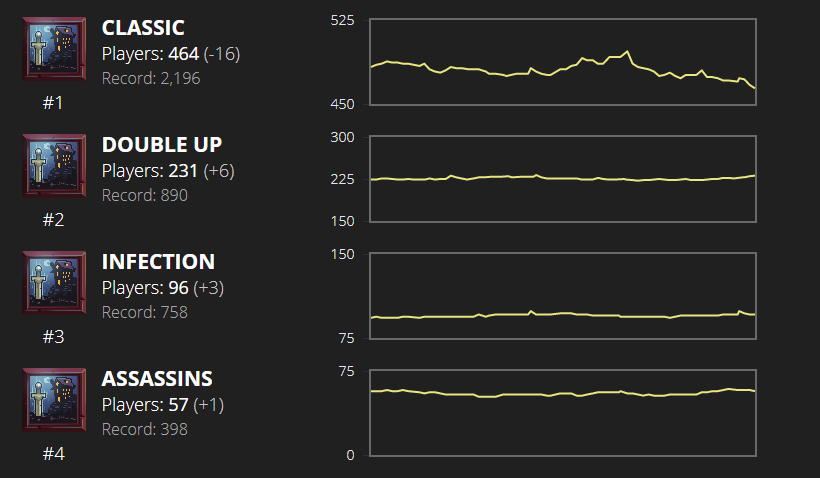820x478 pixels.
Task: Click the Double Up player count graph
Action: [x=563, y=178]
